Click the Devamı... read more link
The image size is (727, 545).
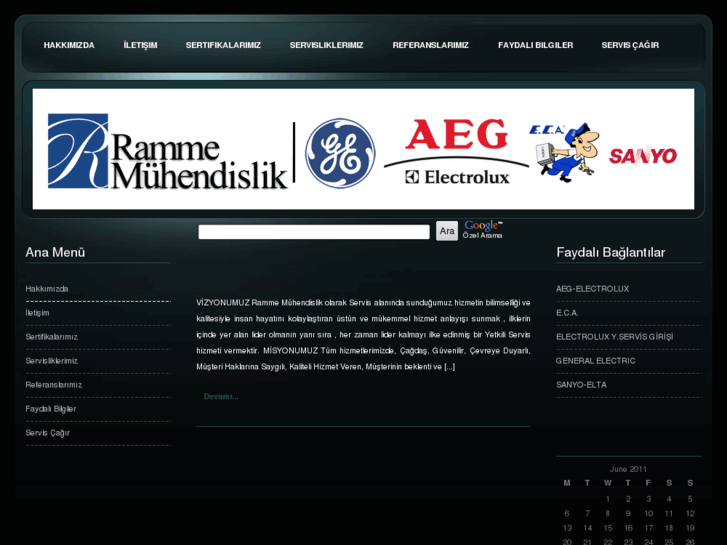221,397
